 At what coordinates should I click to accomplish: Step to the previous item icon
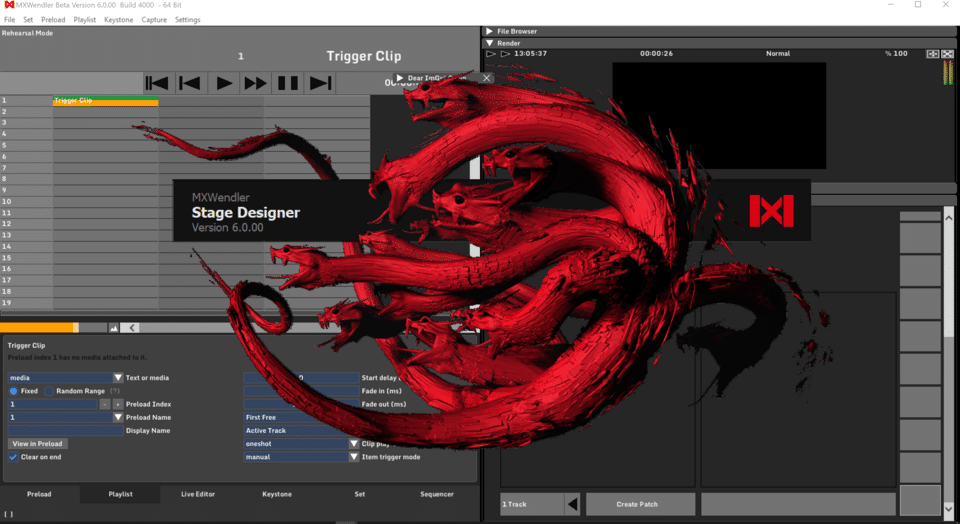(x=190, y=83)
